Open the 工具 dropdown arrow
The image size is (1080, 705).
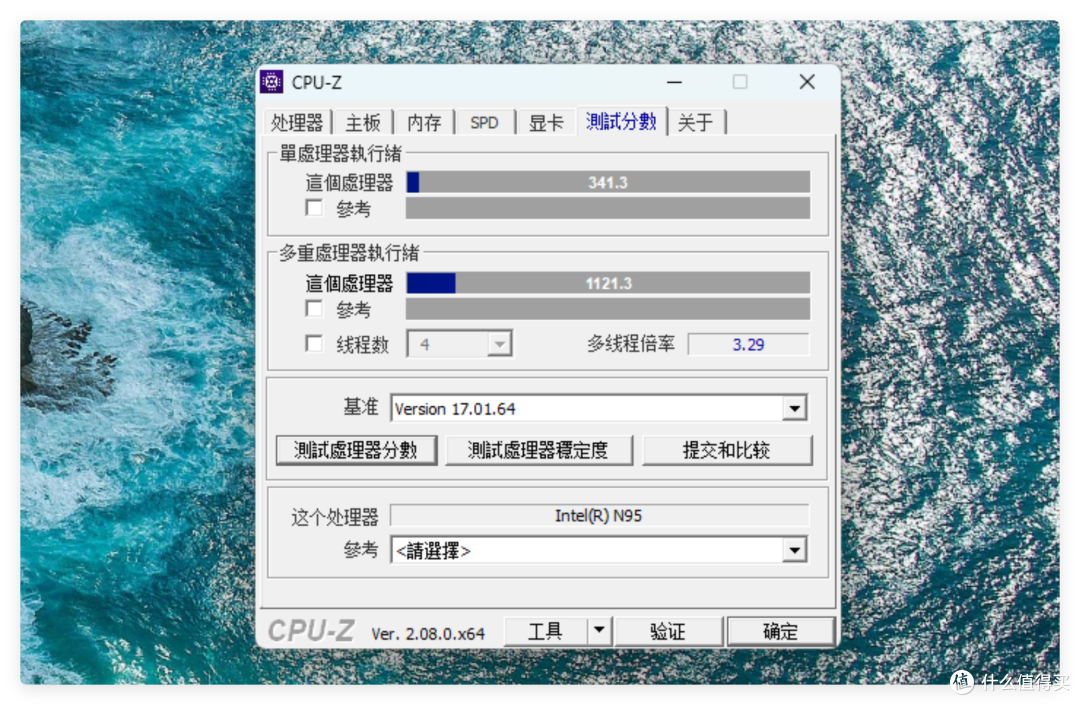(599, 630)
